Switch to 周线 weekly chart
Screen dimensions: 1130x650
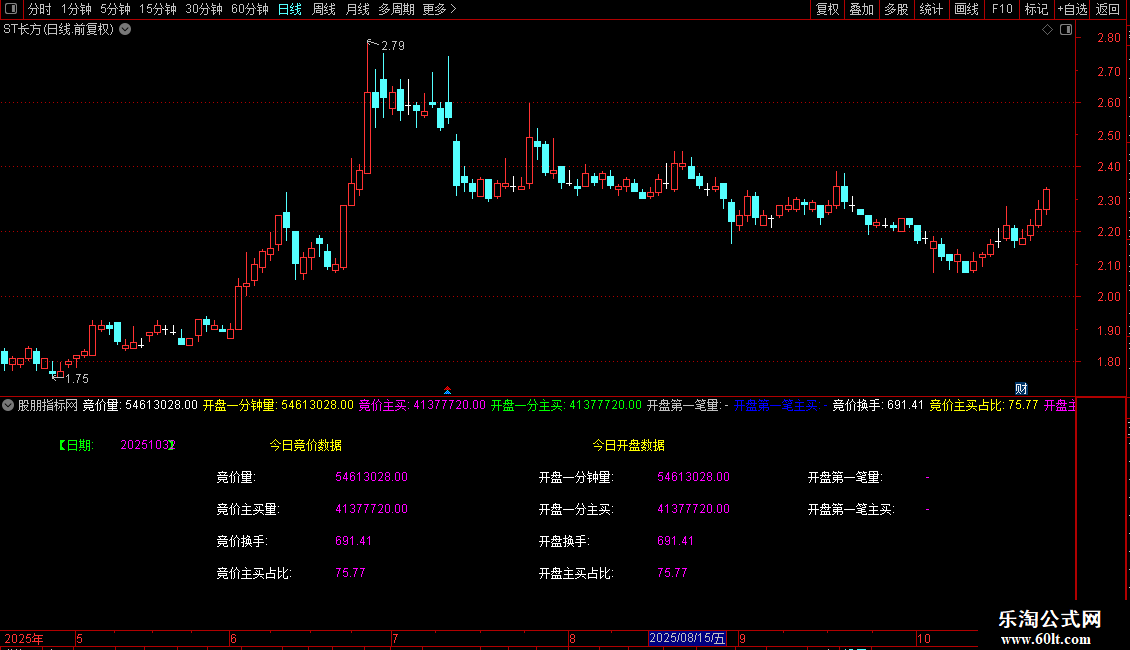[324, 9]
